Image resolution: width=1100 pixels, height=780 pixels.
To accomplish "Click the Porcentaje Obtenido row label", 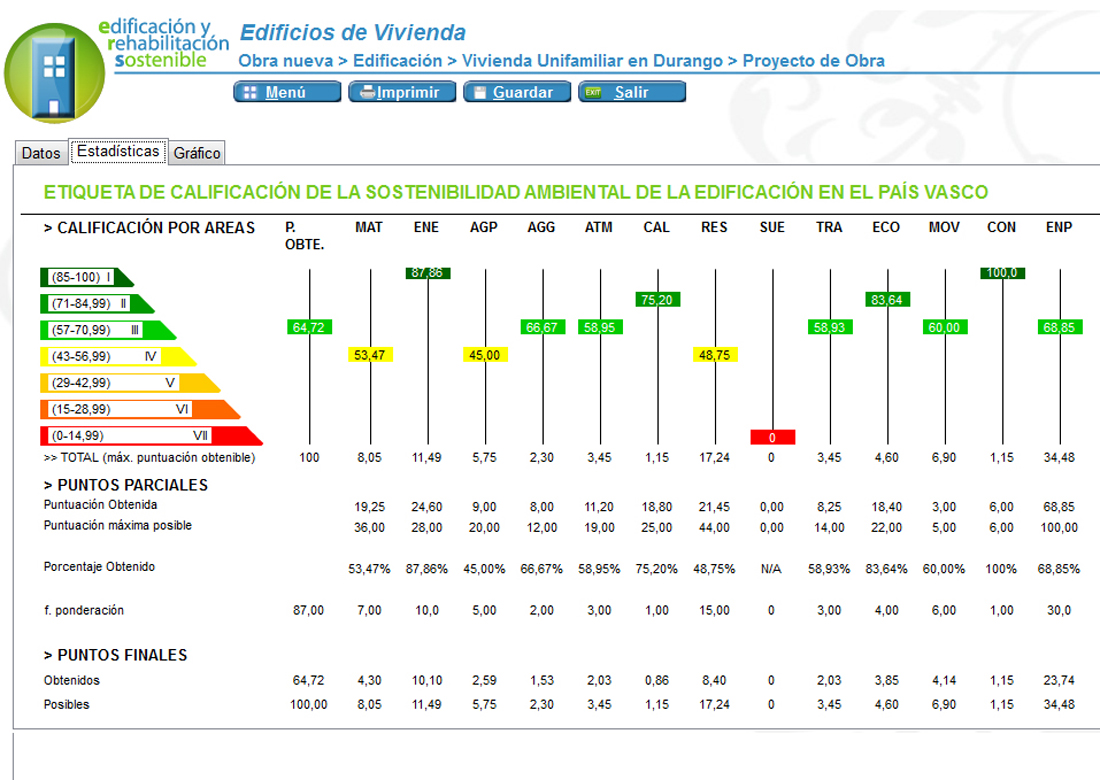I will [x=100, y=567].
